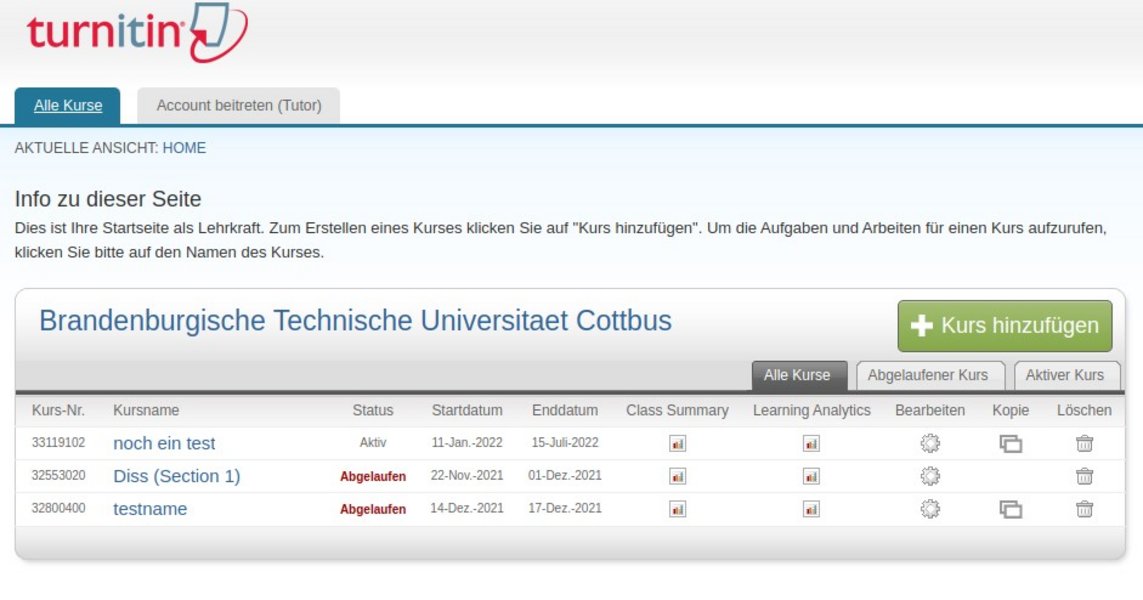Edit the testname course settings
The width and height of the screenshot is (1143, 600).
tap(930, 509)
